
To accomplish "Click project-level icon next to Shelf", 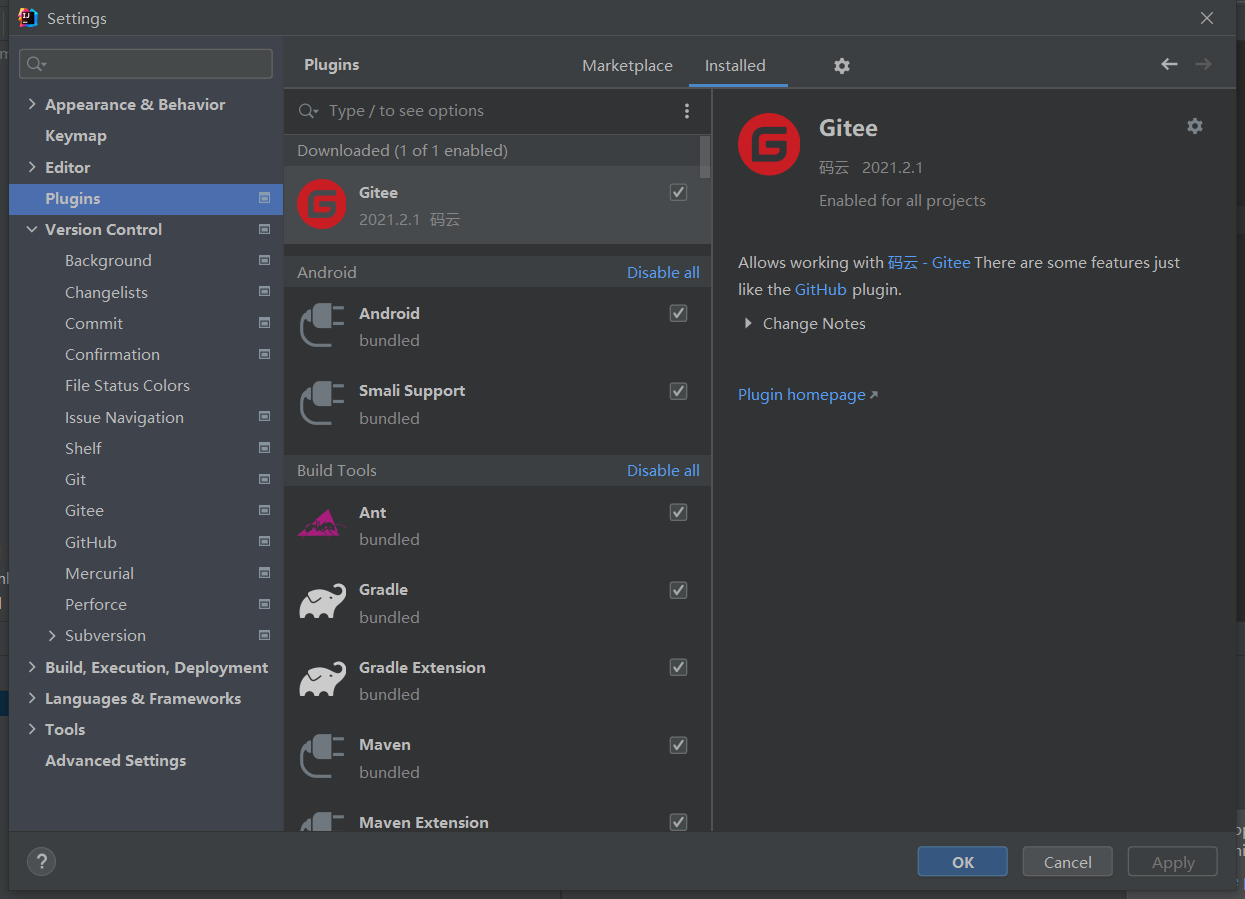I will [264, 448].
